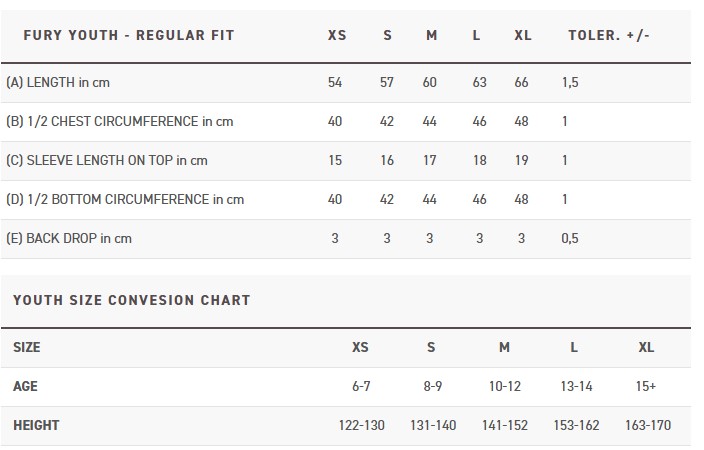Viewport: 704px width, 450px height.
Task: Click the SIZE row label in the conversion chart
Action: [26, 347]
